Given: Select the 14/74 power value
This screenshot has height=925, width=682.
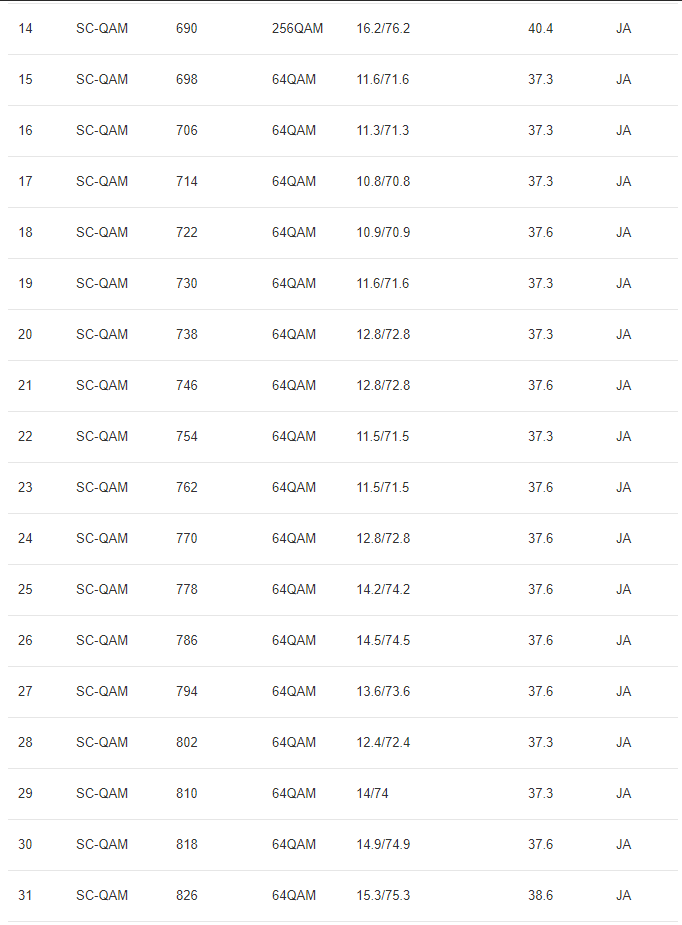Looking at the screenshot, I should click(x=372, y=793).
